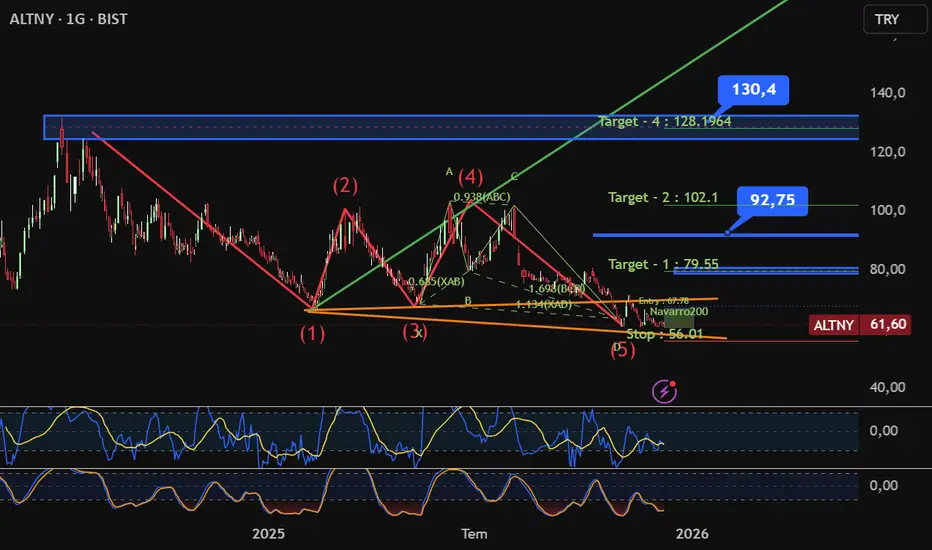Select the red wave label (2)
The height and width of the screenshot is (550, 932).
pos(345,186)
